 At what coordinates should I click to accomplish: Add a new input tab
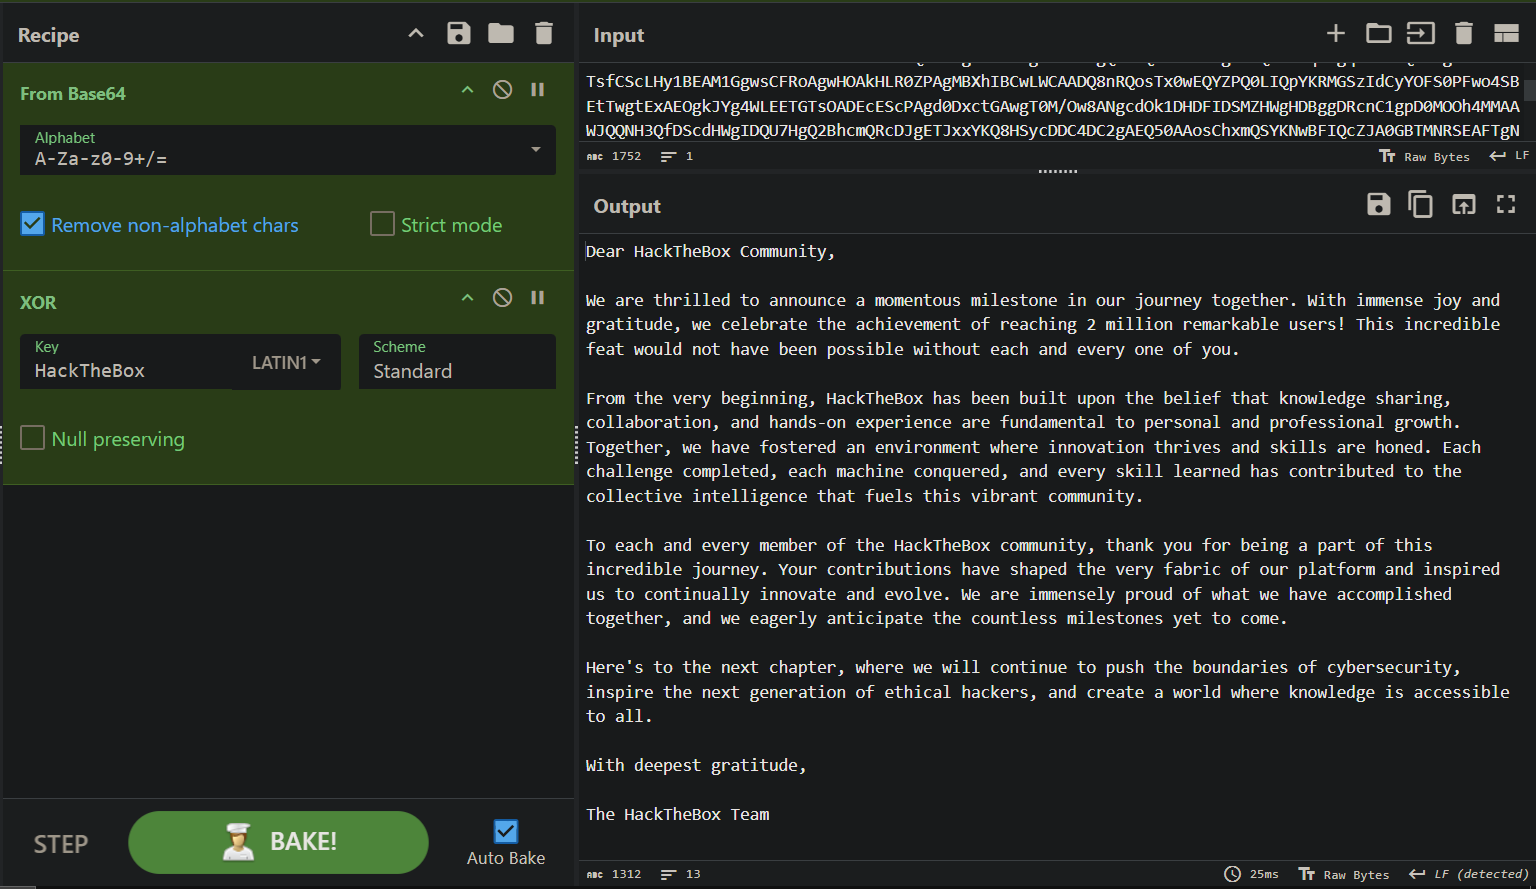point(1335,34)
